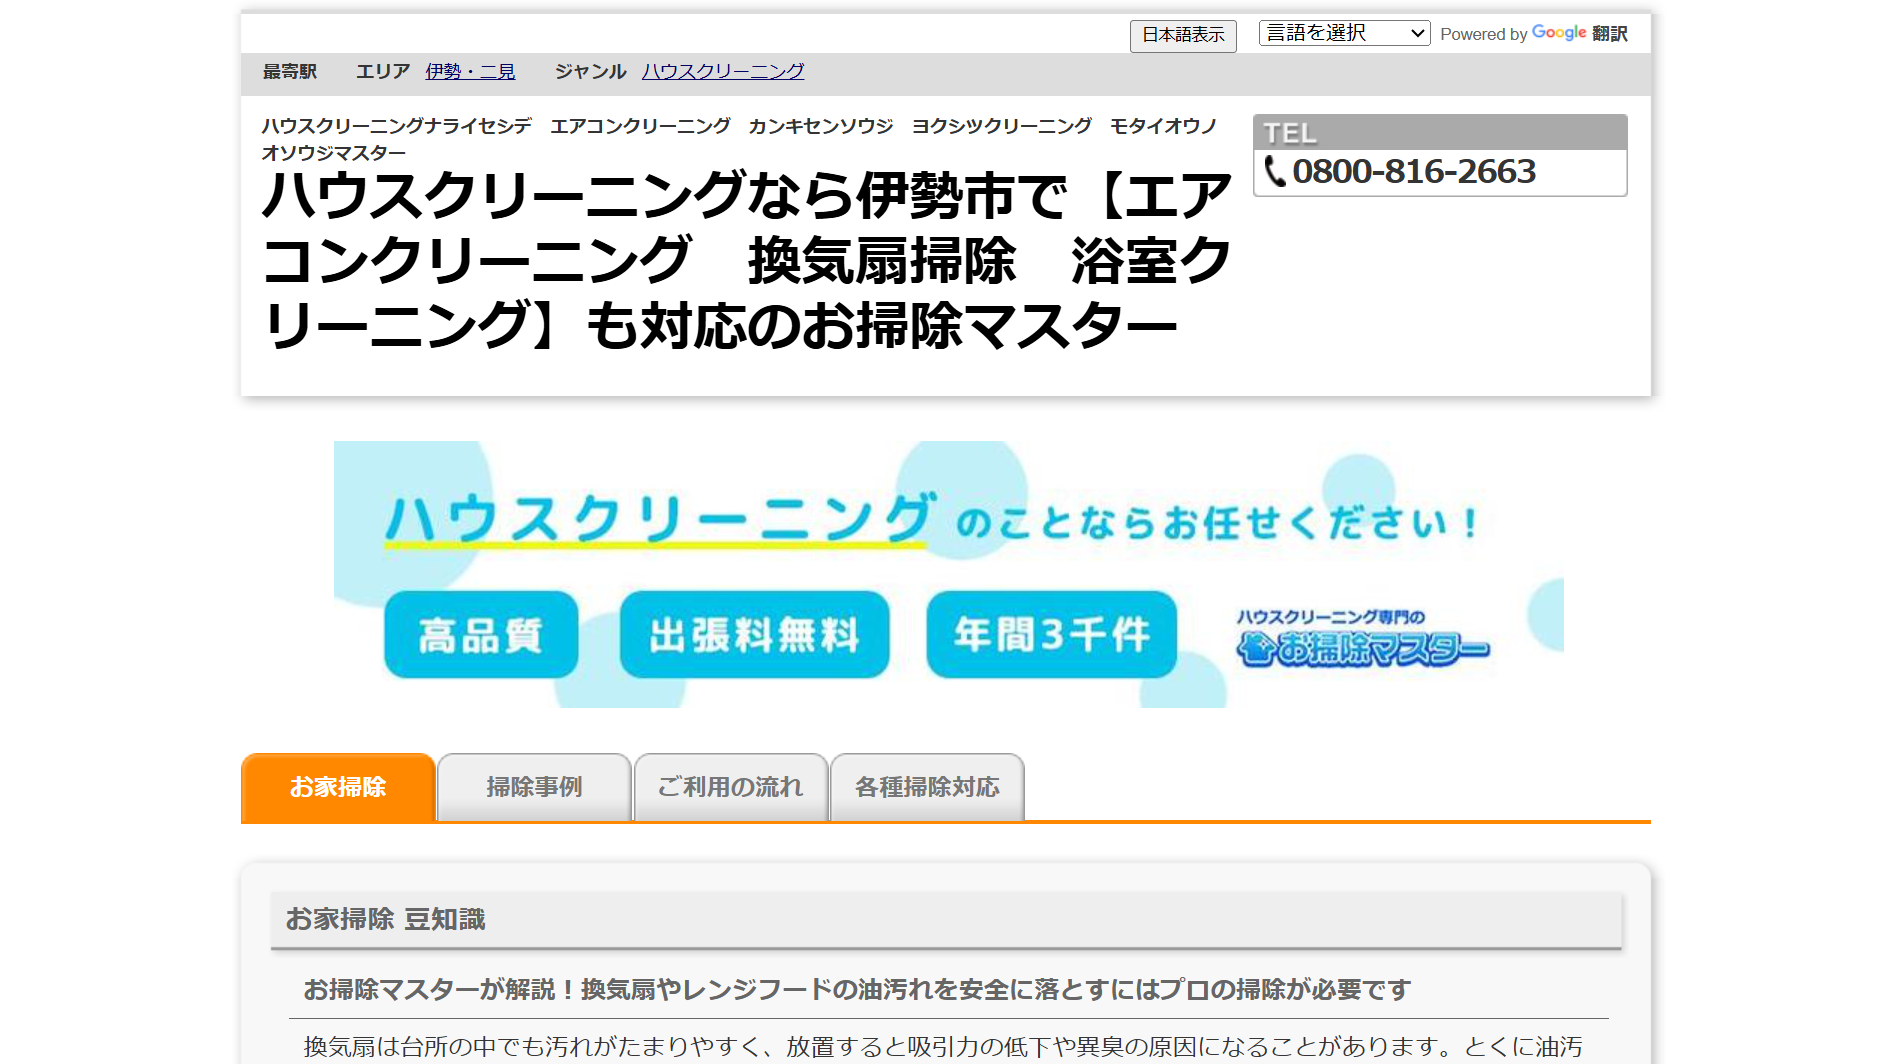This screenshot has height=1064, width=1887.
Task: Click the 日本語表示 button
Action: coord(1182,35)
